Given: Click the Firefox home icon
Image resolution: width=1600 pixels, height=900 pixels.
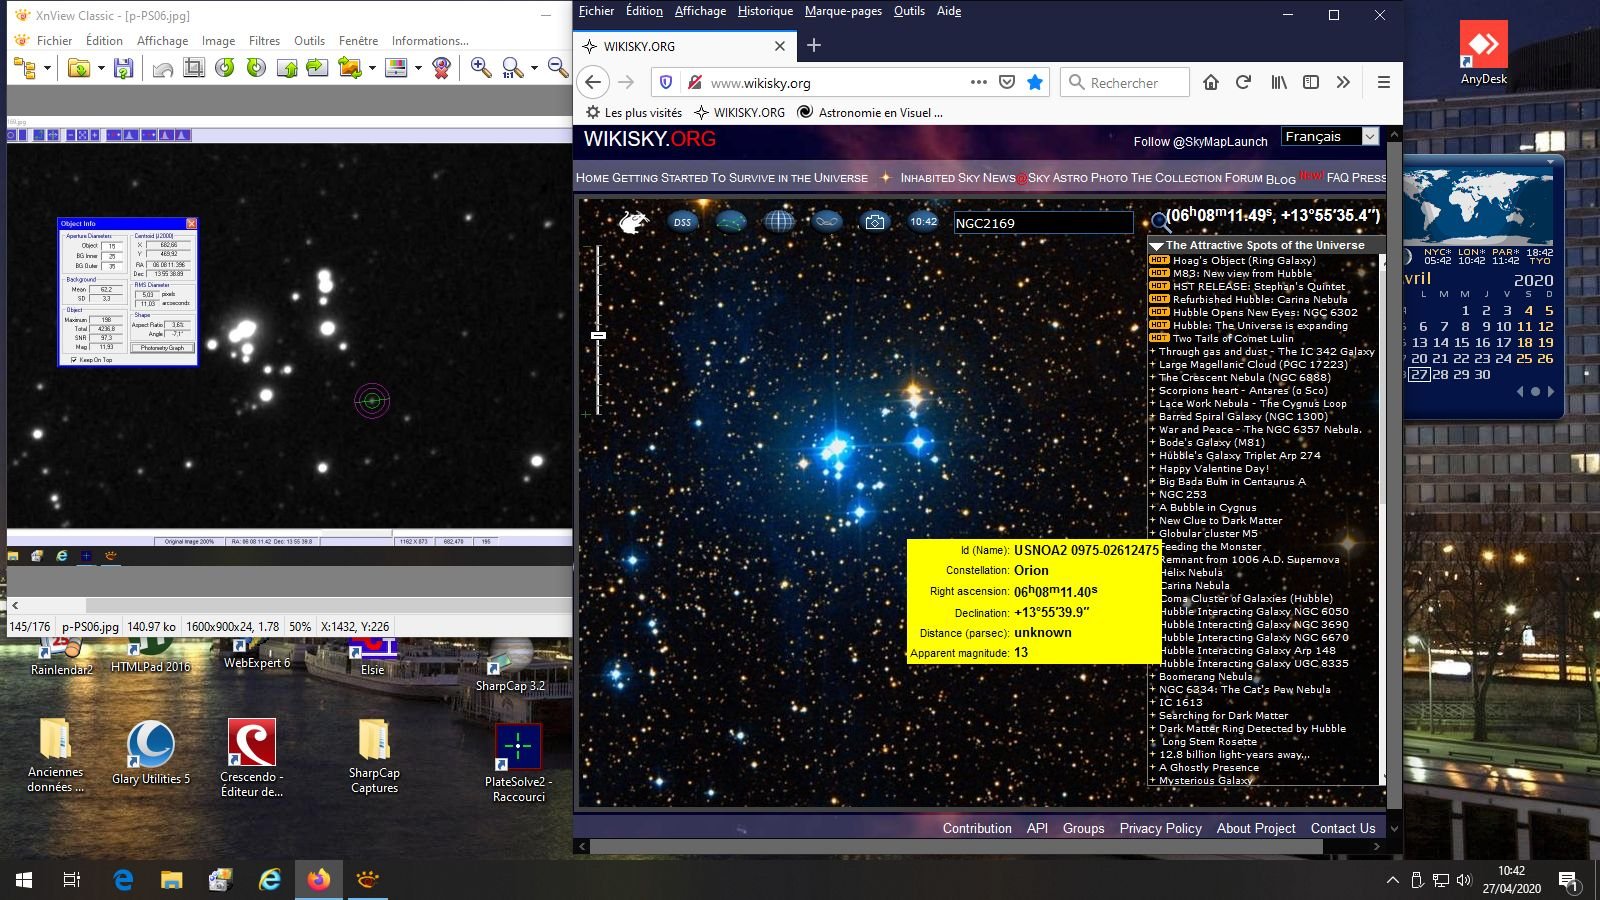Looking at the screenshot, I should (x=1211, y=82).
